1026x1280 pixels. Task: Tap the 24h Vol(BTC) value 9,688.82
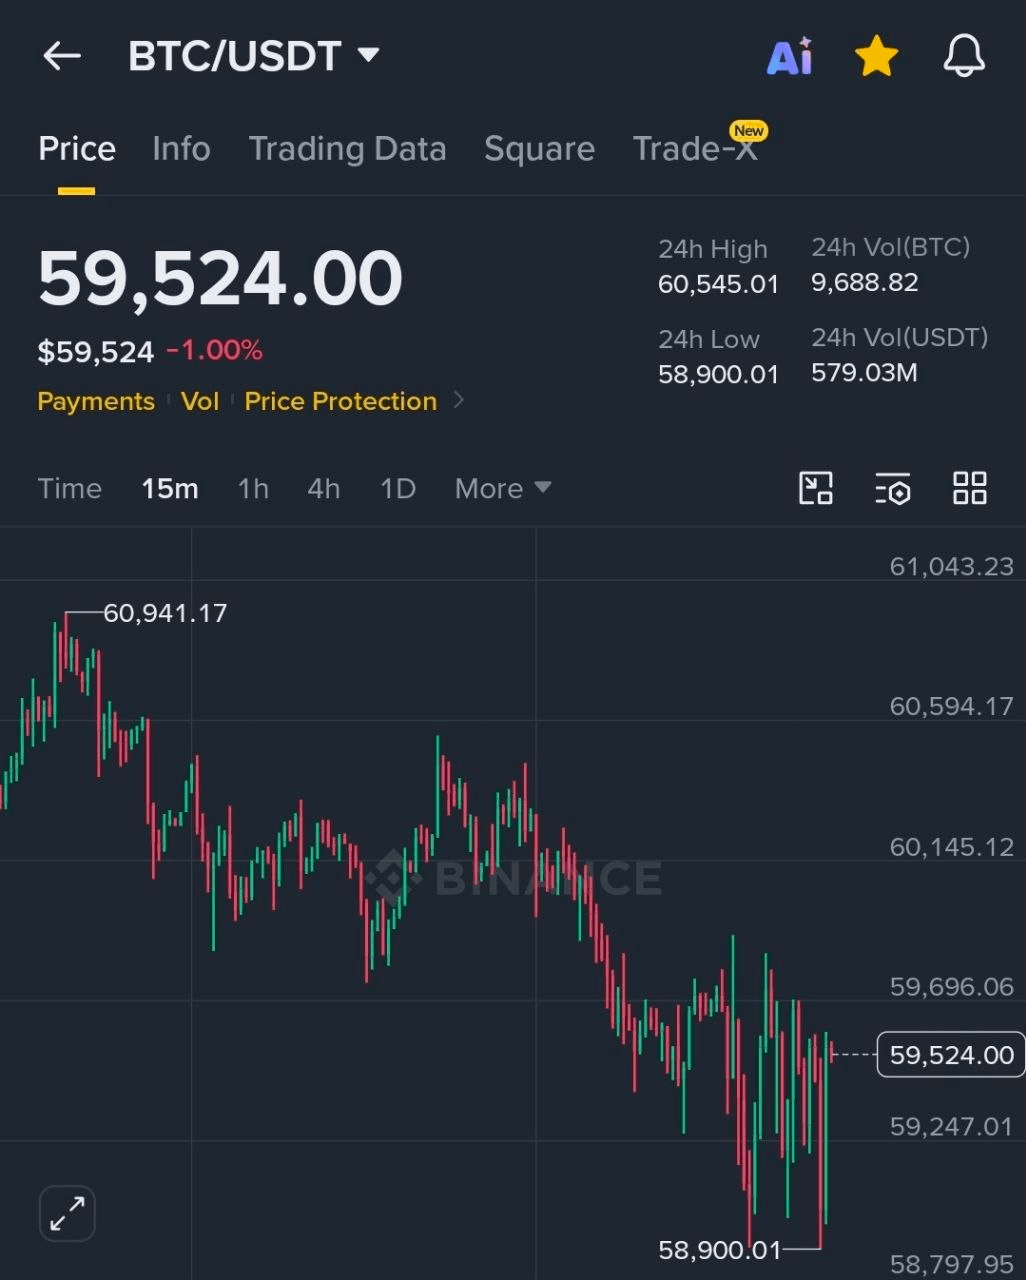[x=865, y=282]
